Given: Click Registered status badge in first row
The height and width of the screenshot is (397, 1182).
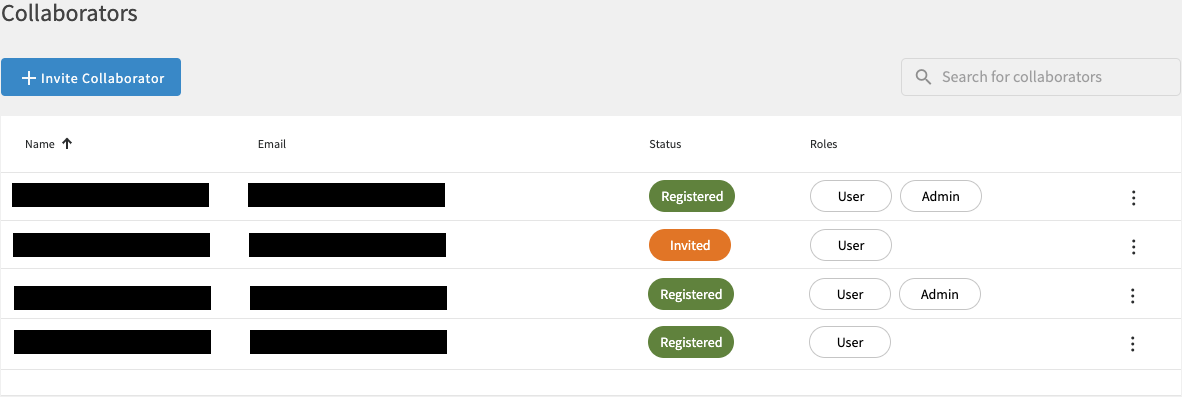Looking at the screenshot, I should [692, 196].
